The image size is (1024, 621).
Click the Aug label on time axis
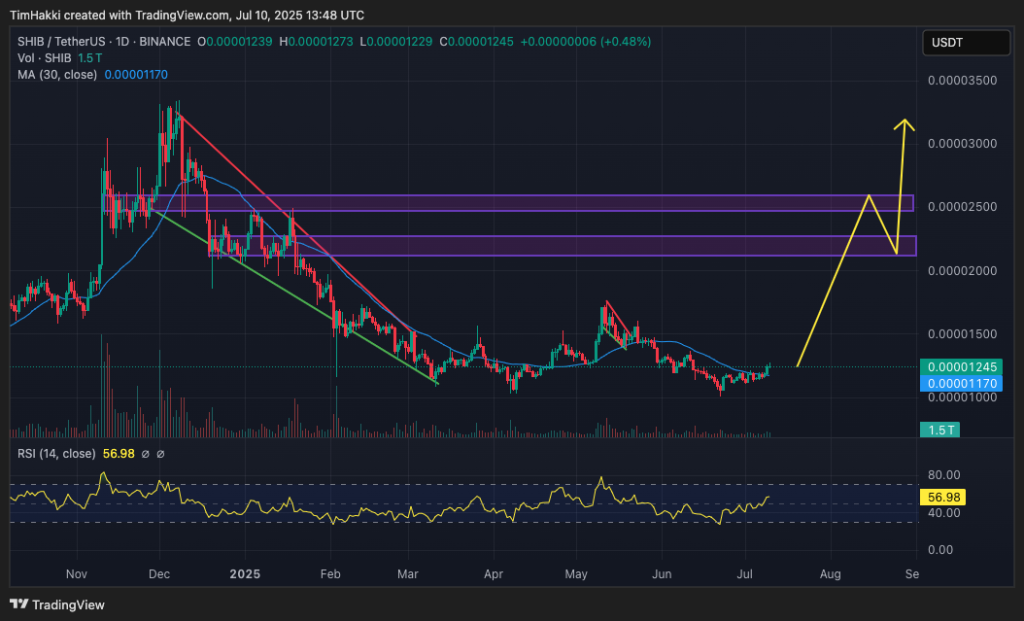(830, 574)
